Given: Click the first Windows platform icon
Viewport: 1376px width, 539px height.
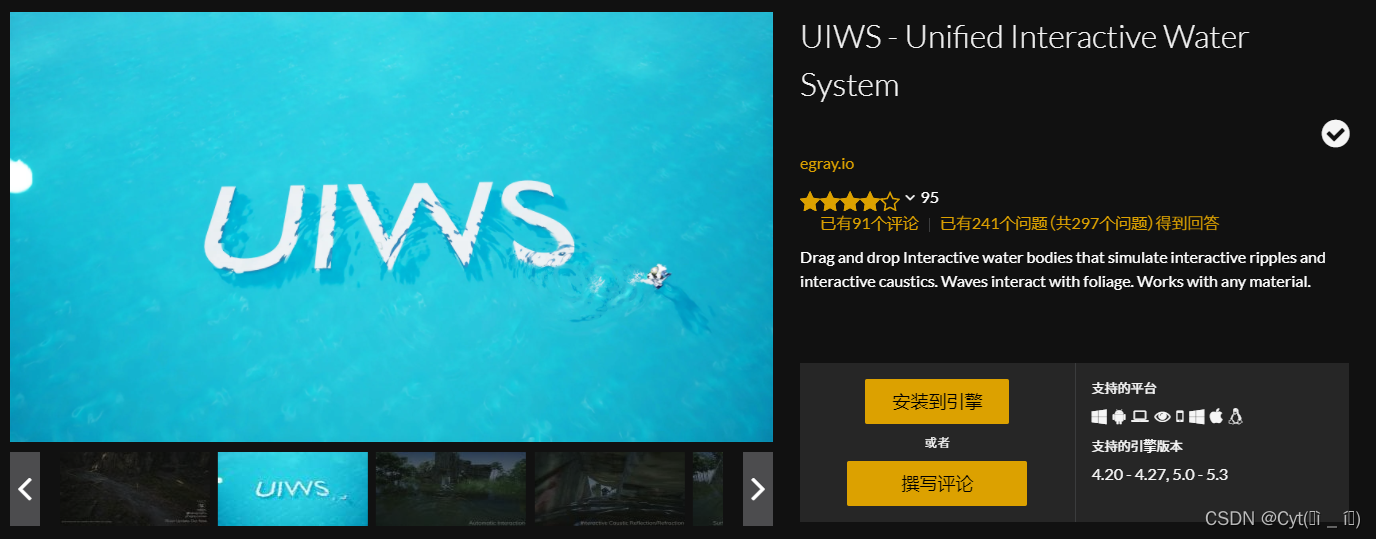Looking at the screenshot, I should (x=1099, y=417).
